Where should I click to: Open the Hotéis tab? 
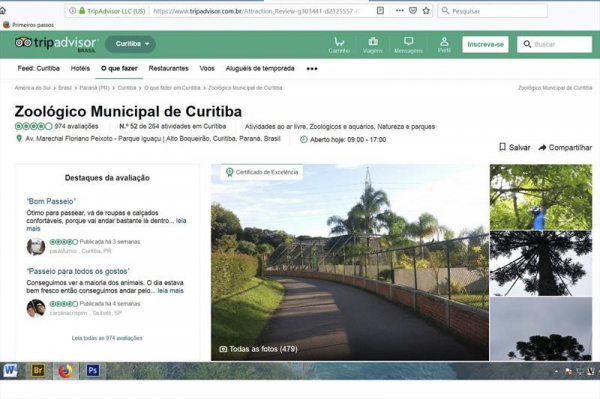80,68
